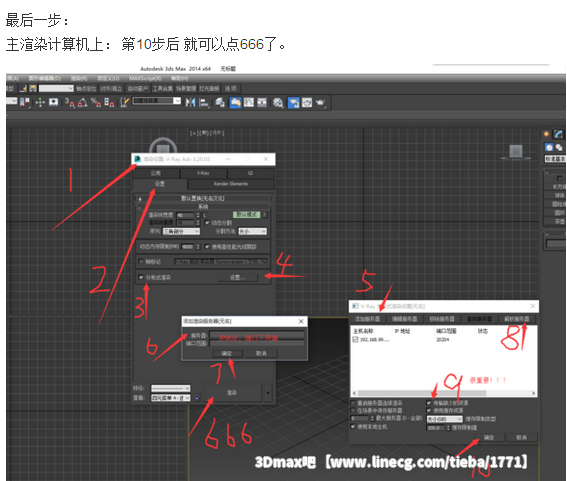Click the ViewCube in the viewport corner
Viewport: 567px width, 481px height.
516,152
